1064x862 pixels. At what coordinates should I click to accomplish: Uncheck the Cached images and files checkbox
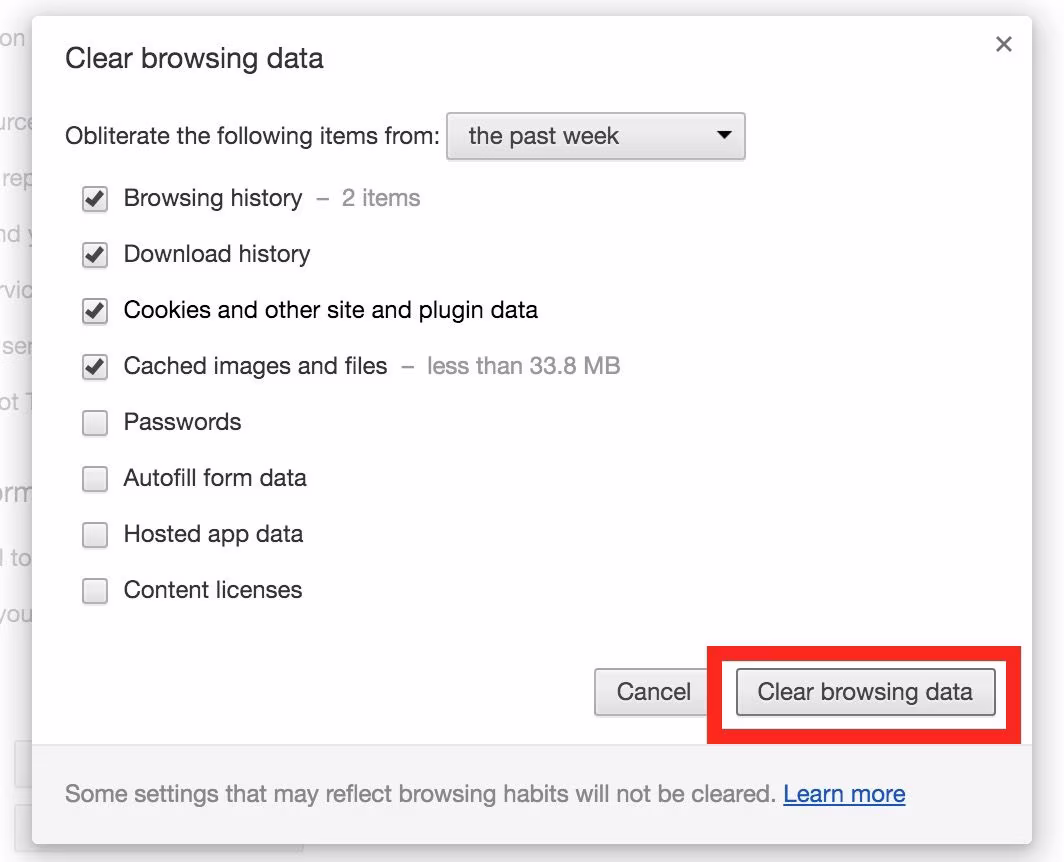point(95,367)
